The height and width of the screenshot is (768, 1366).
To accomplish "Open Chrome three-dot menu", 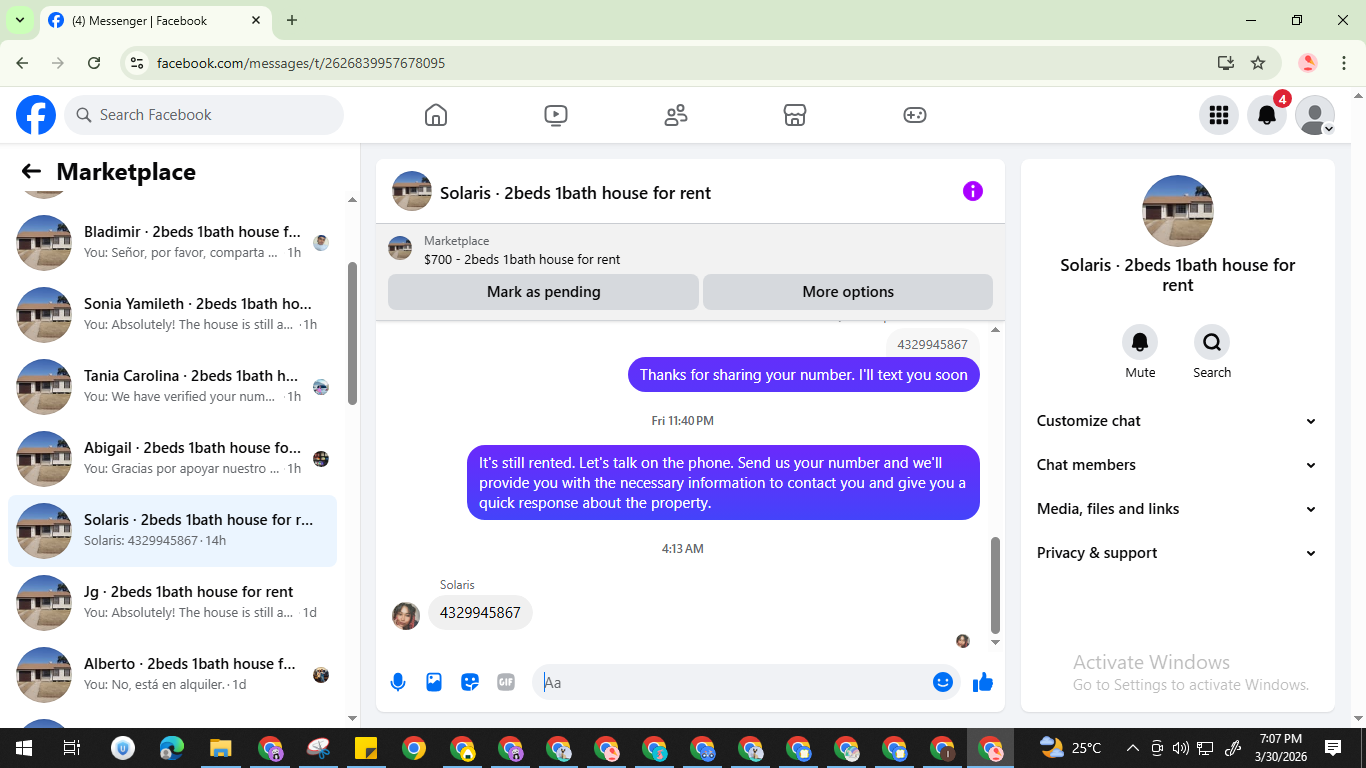I will (1342, 63).
